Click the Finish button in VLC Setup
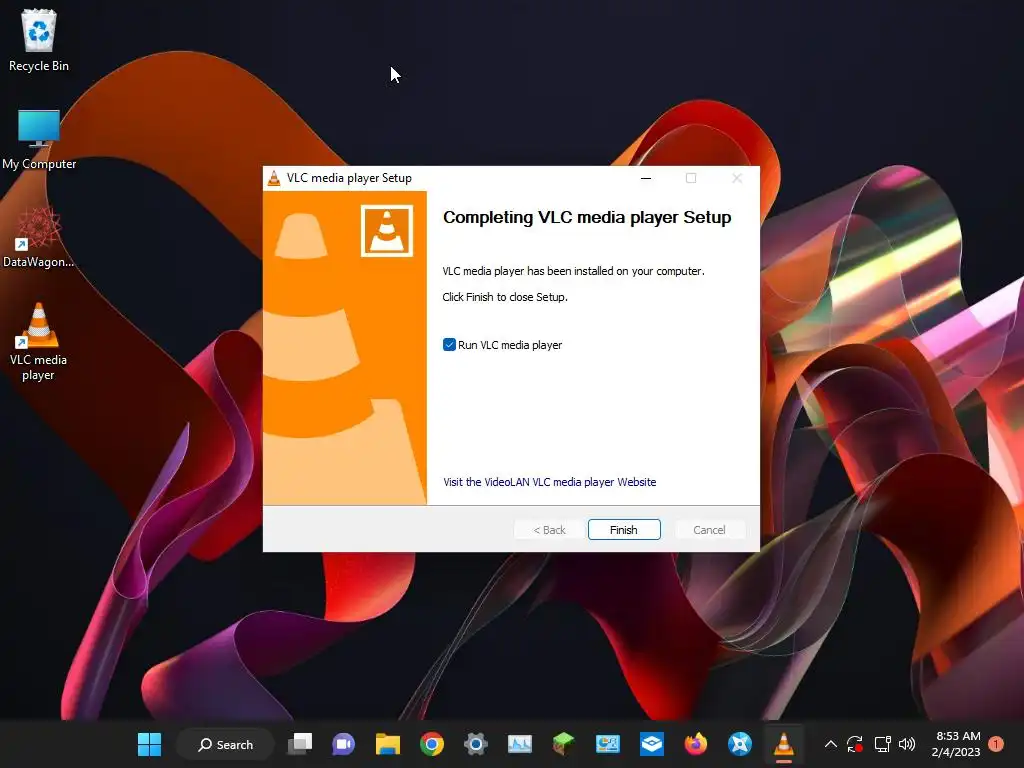This screenshot has width=1024, height=768. [624, 530]
